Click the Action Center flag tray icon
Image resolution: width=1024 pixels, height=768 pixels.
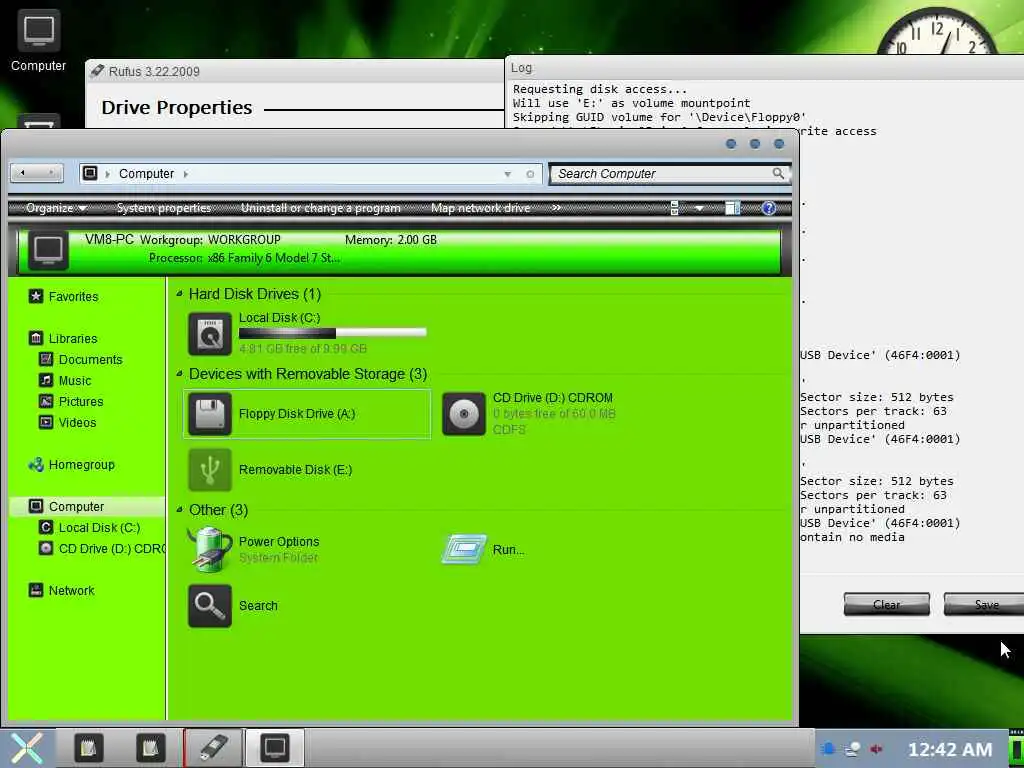pyautogui.click(x=828, y=749)
